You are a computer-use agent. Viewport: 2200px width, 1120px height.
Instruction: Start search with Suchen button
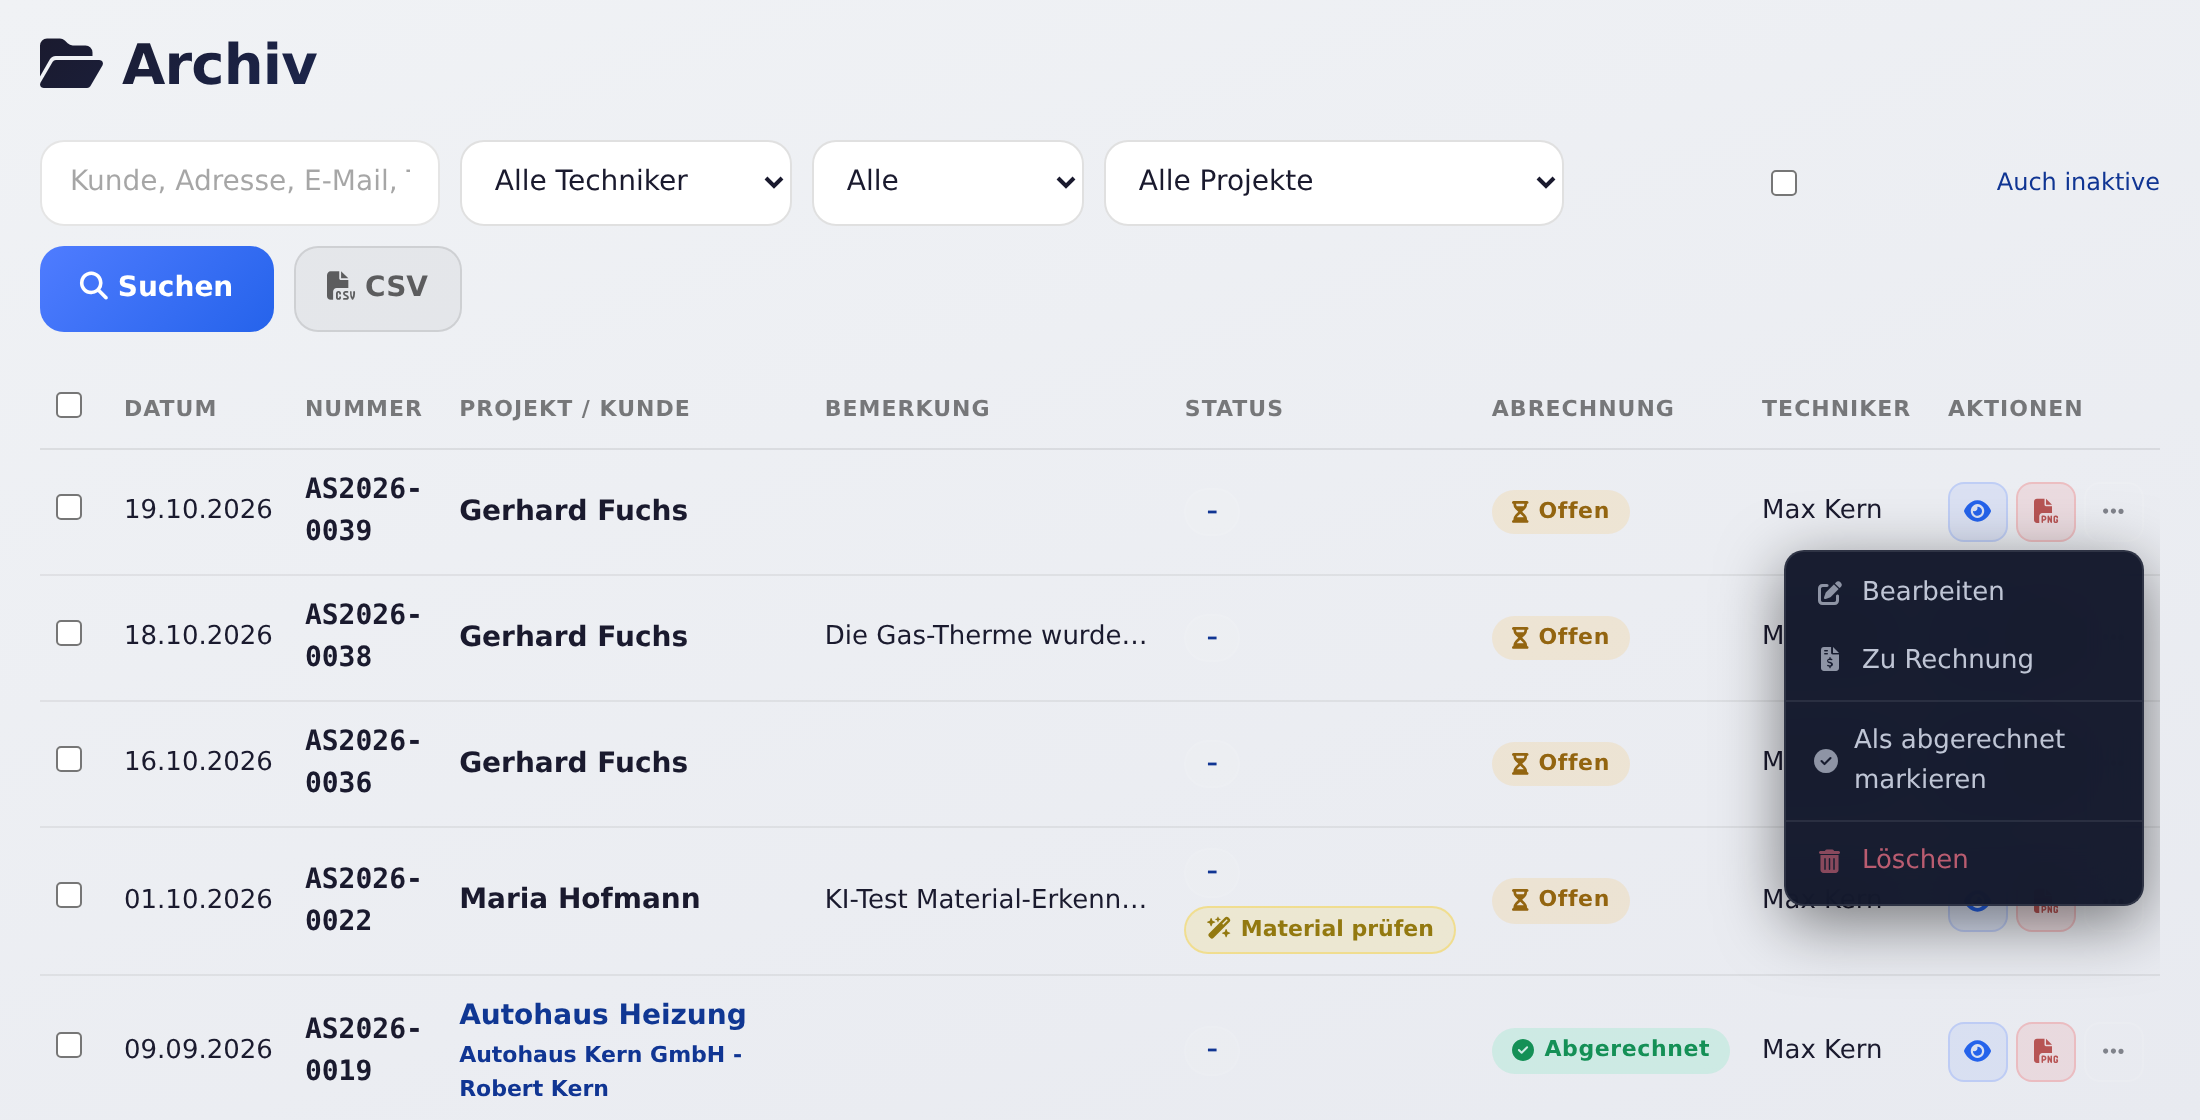click(x=157, y=288)
